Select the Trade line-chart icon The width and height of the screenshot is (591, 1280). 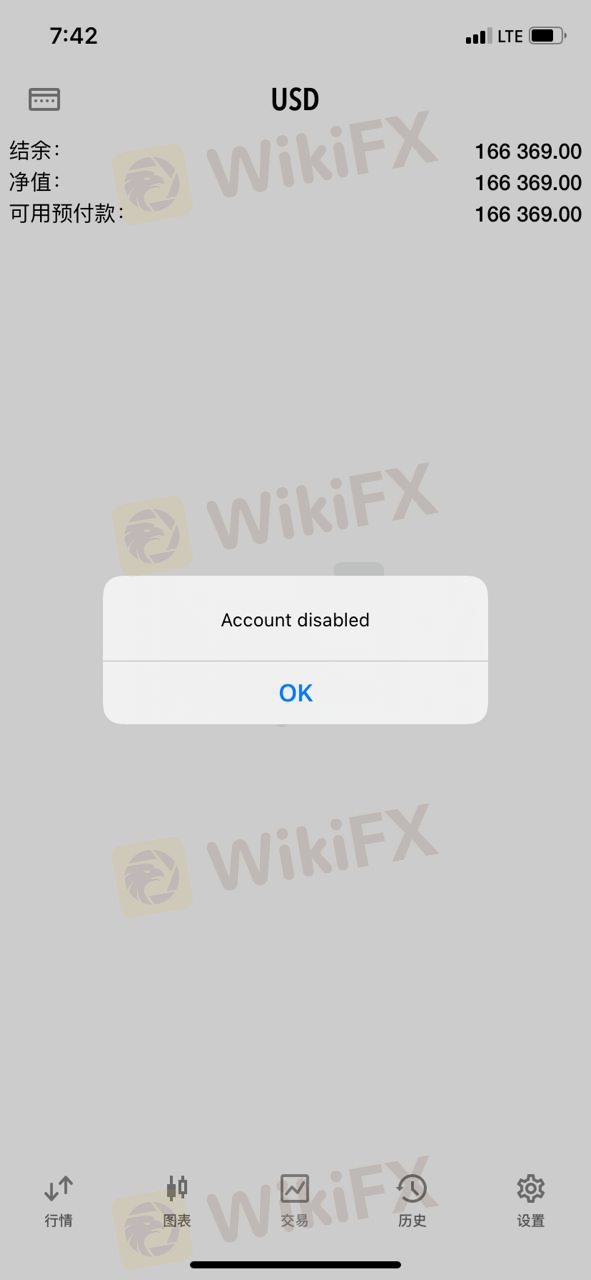(295, 1188)
